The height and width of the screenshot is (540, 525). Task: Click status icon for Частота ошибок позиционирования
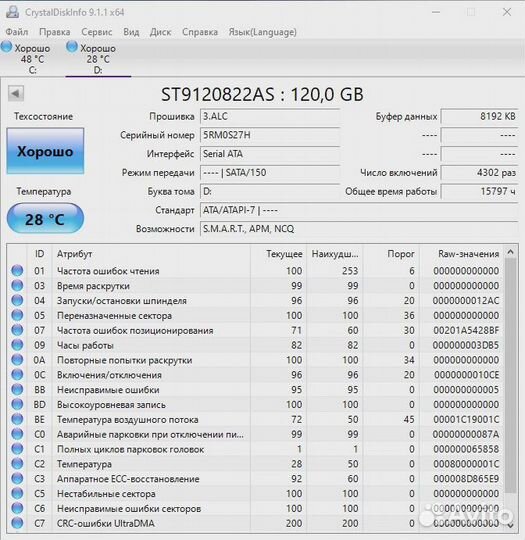[x=17, y=330]
